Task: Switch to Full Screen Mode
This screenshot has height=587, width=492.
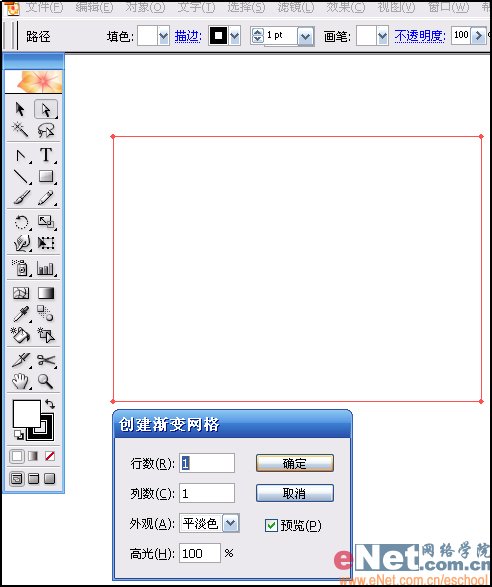Action: 50,479
